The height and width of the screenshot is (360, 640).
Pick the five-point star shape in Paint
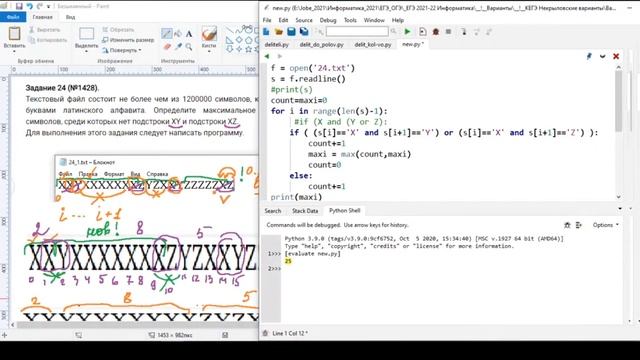[248, 49]
